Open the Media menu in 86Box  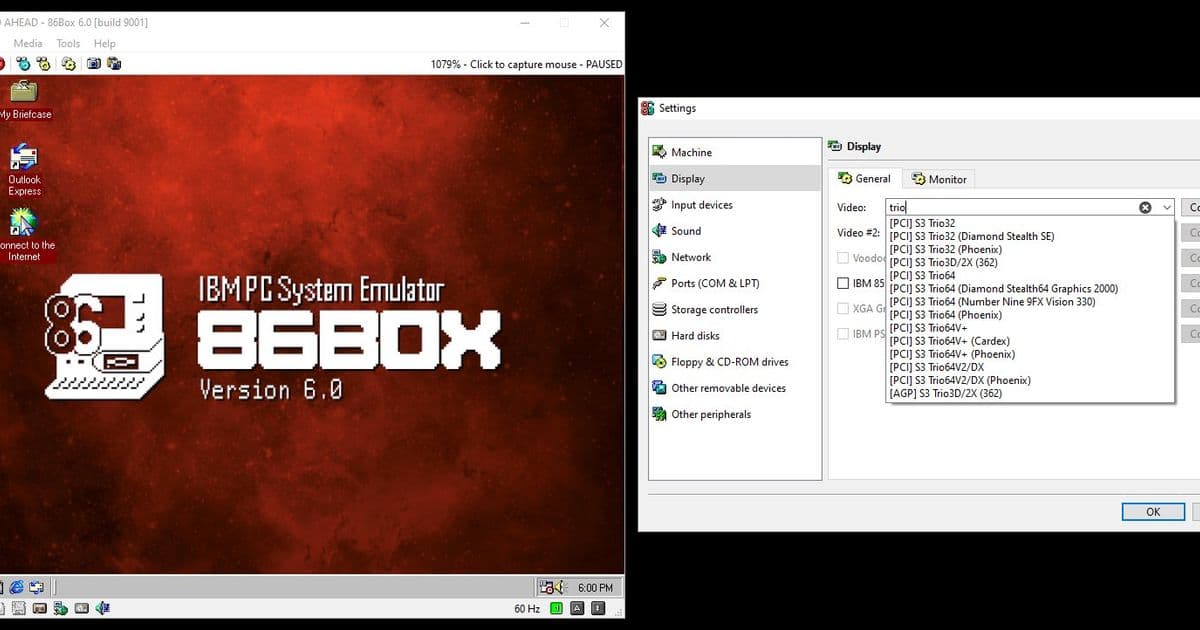28,43
